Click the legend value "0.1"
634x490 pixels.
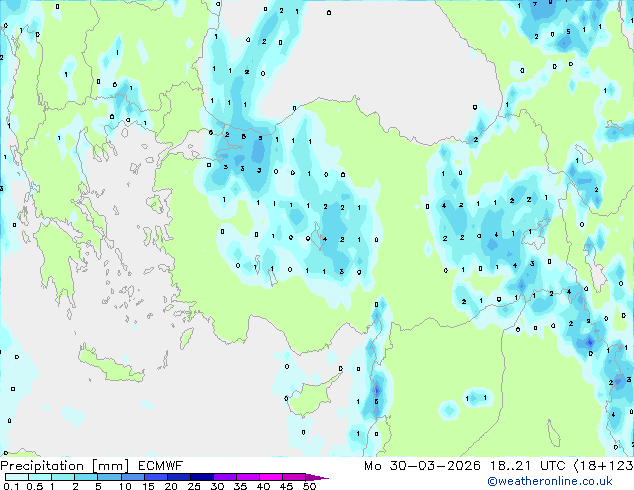click(11, 486)
